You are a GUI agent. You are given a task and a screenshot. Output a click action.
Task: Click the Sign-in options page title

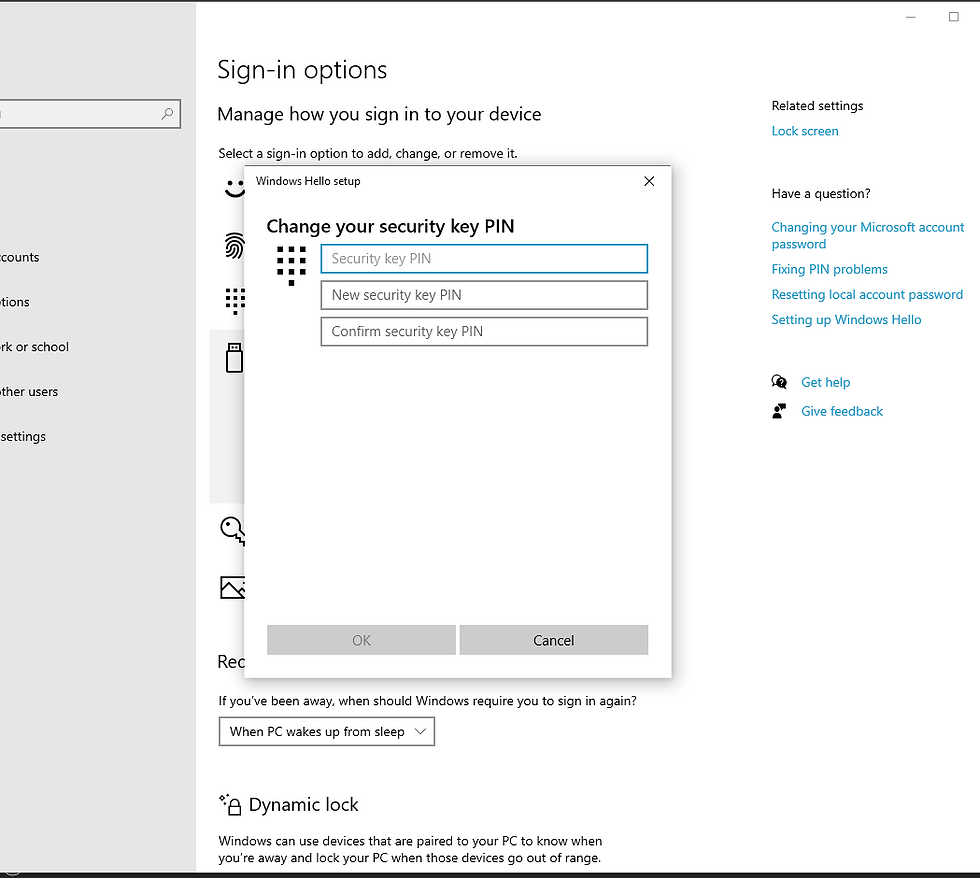coord(302,69)
